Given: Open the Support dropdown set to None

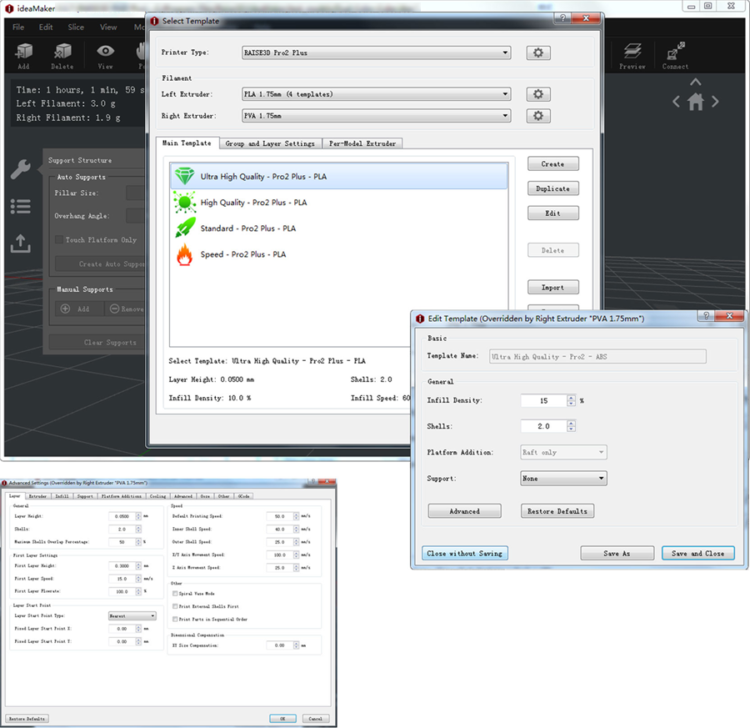Looking at the screenshot, I should pyautogui.click(x=563, y=478).
